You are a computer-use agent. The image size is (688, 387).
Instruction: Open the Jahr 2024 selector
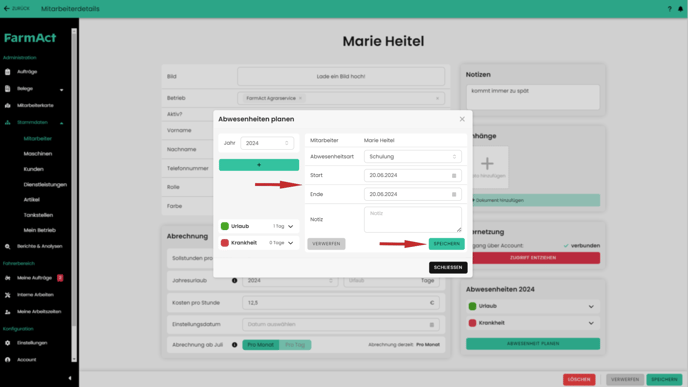click(267, 143)
